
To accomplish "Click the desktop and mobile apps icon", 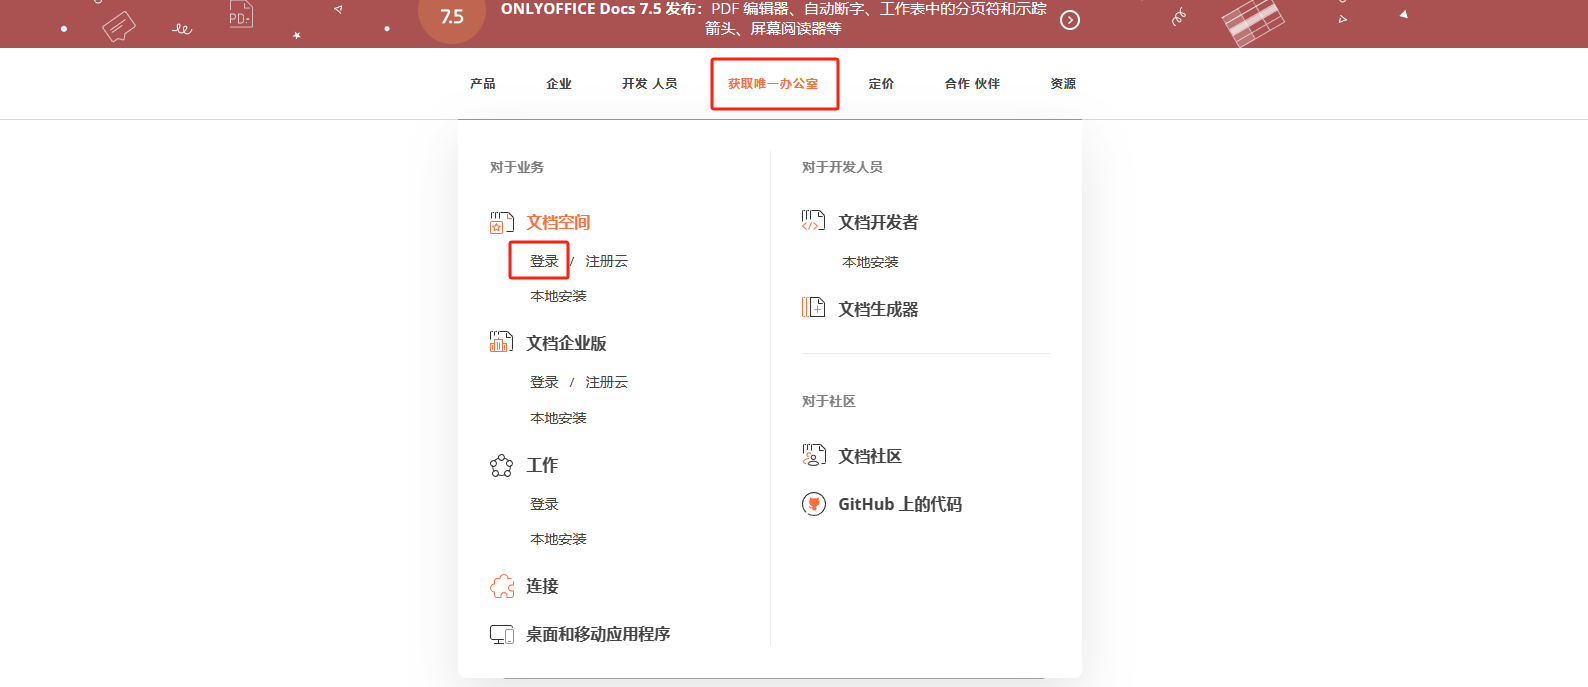I will [501, 634].
